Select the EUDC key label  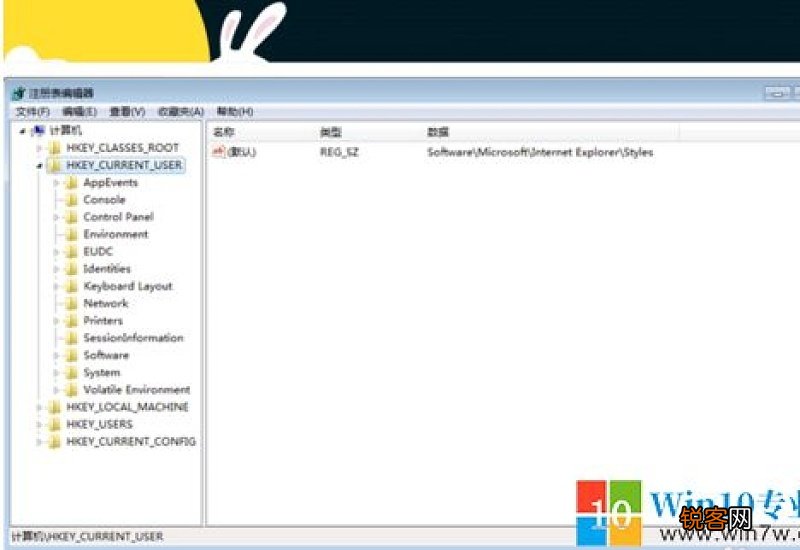click(98, 252)
